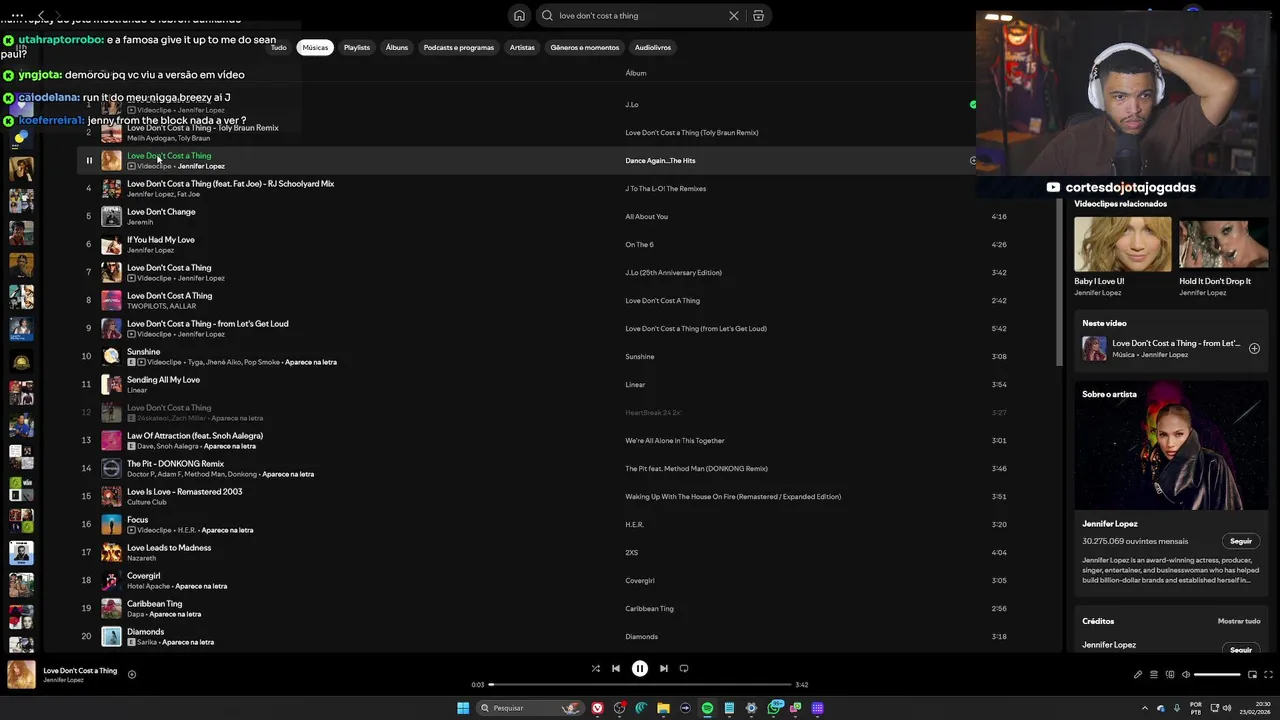Viewport: 1280px width, 720px height.
Task: Open Jennifer Lopez link in now-playing bar
Action: [63, 680]
